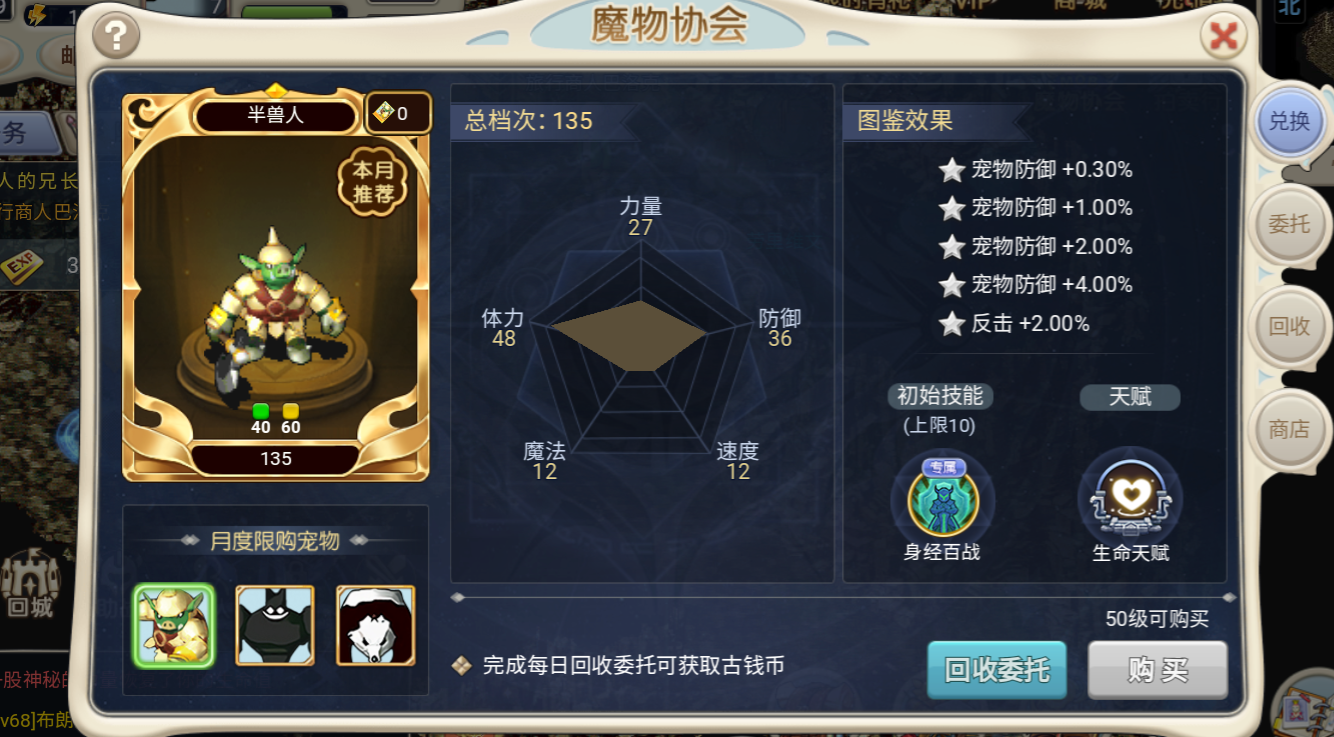
Task: Close the 魔物协会 window
Action: pyautogui.click(x=1223, y=38)
